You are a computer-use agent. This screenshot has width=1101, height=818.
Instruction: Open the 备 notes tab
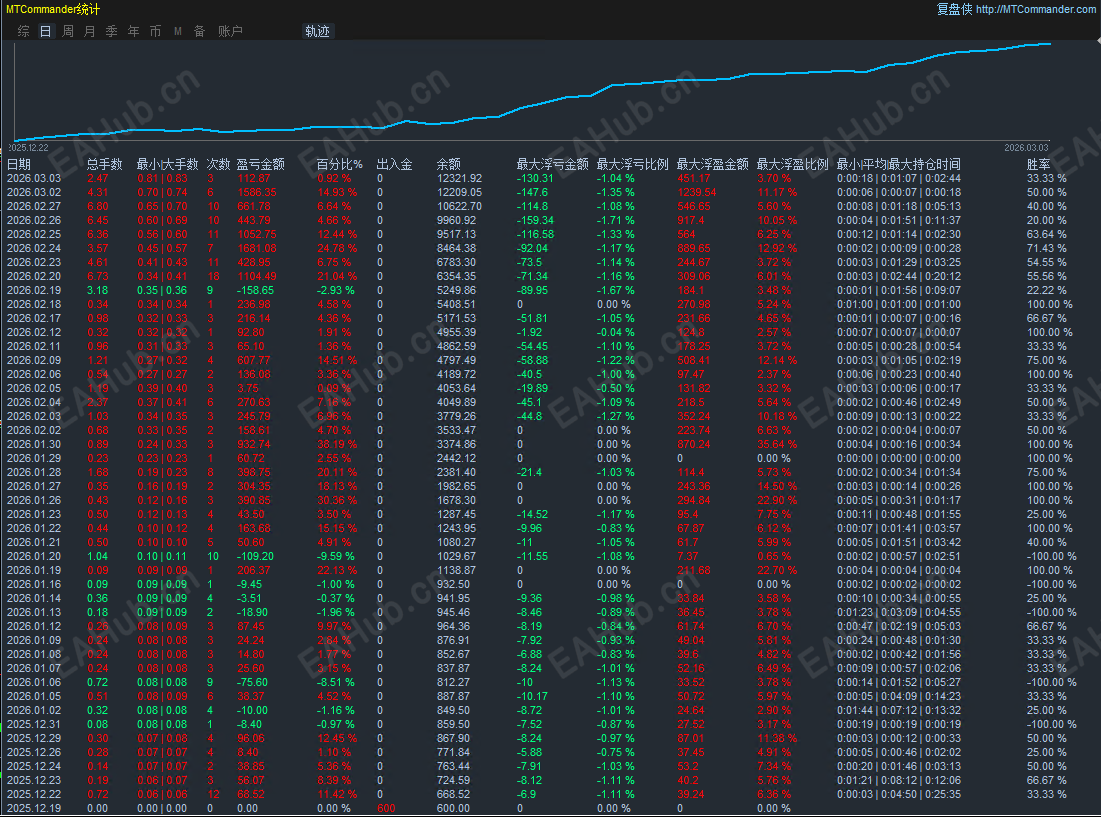pos(199,31)
